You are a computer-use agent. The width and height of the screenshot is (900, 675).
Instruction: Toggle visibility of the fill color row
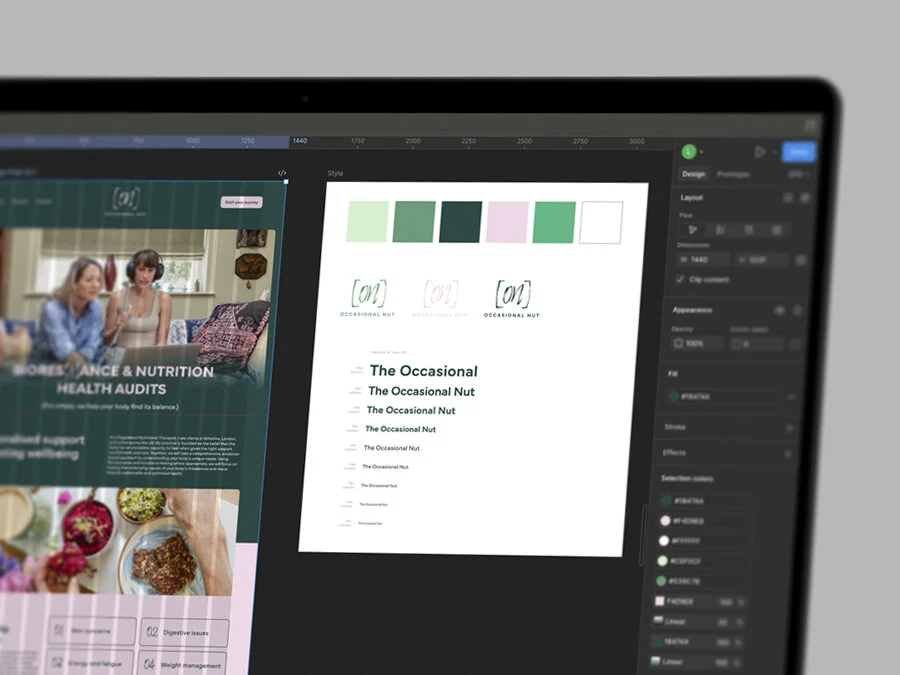792,397
